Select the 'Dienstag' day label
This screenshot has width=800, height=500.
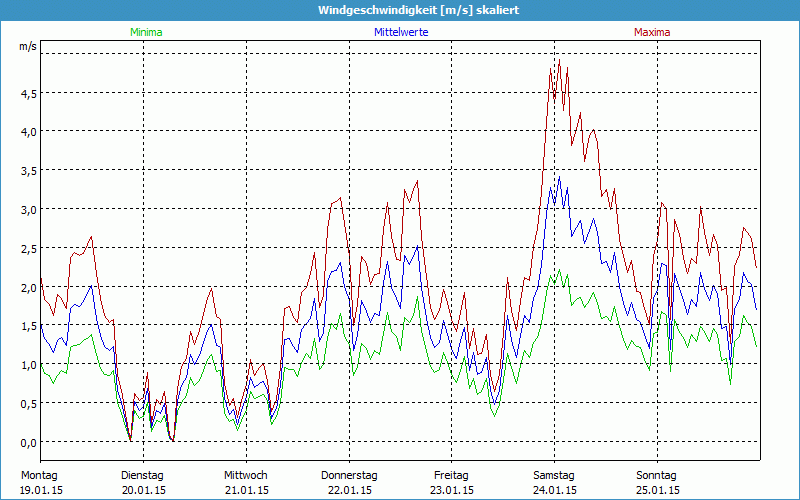[x=142, y=475]
